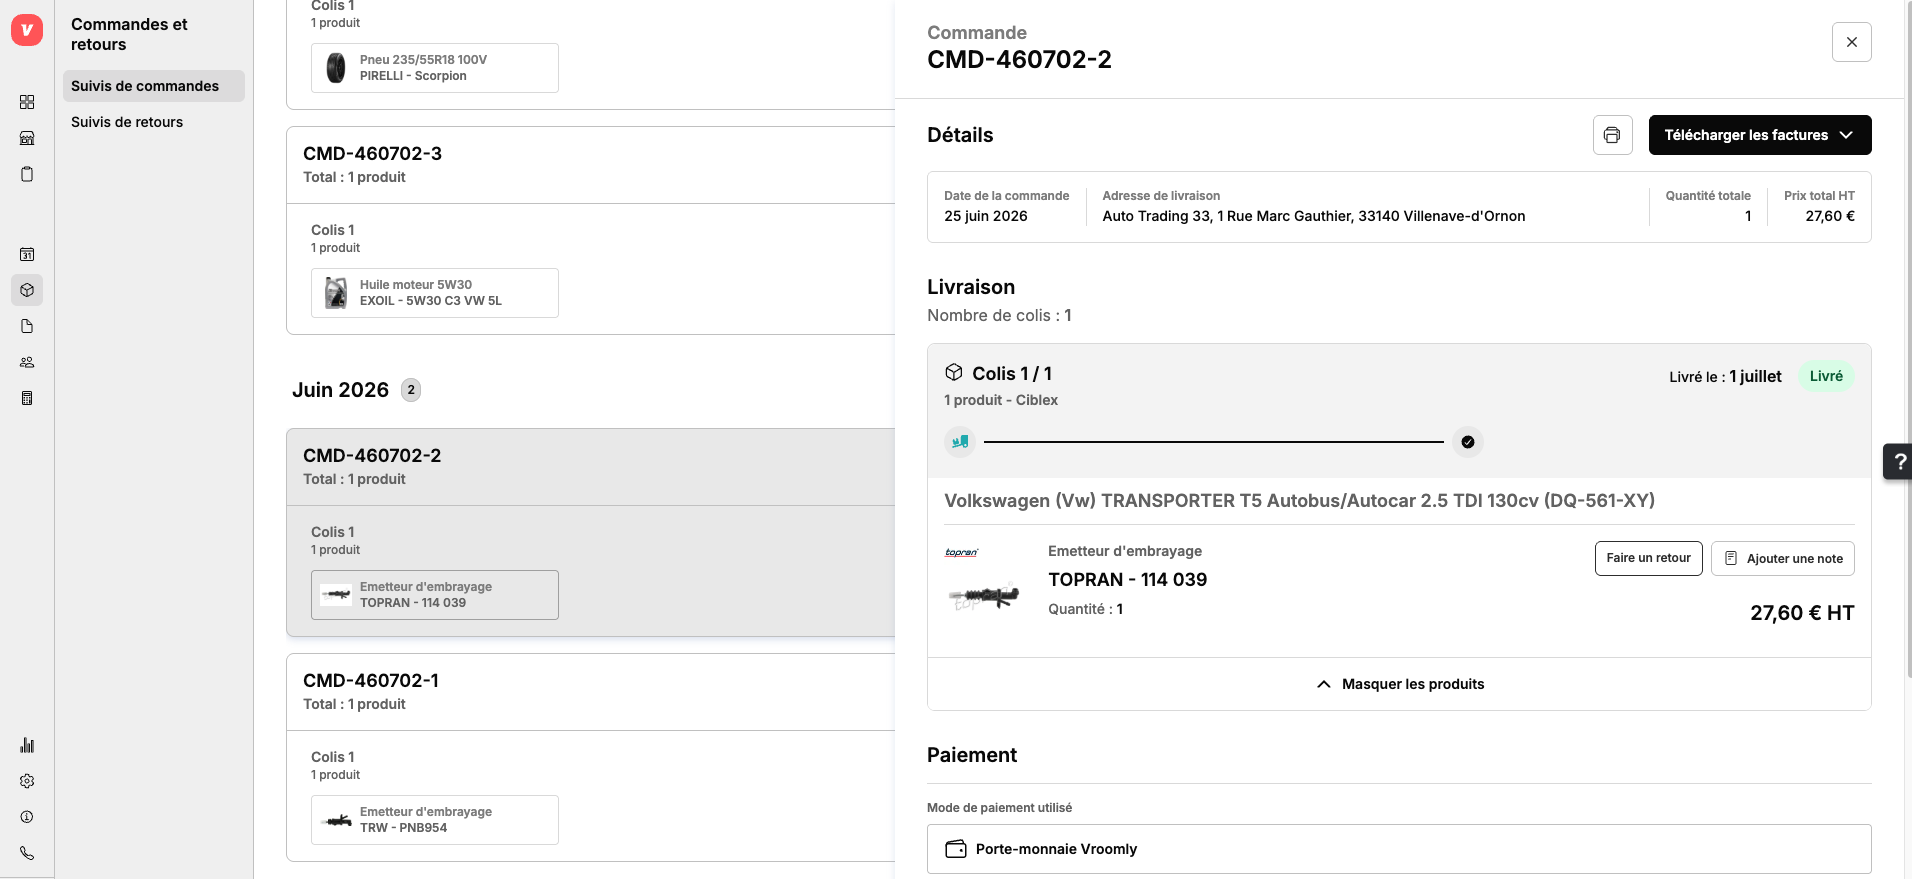
Task: Click the delivered checkmark progress marker
Action: 1467,442
